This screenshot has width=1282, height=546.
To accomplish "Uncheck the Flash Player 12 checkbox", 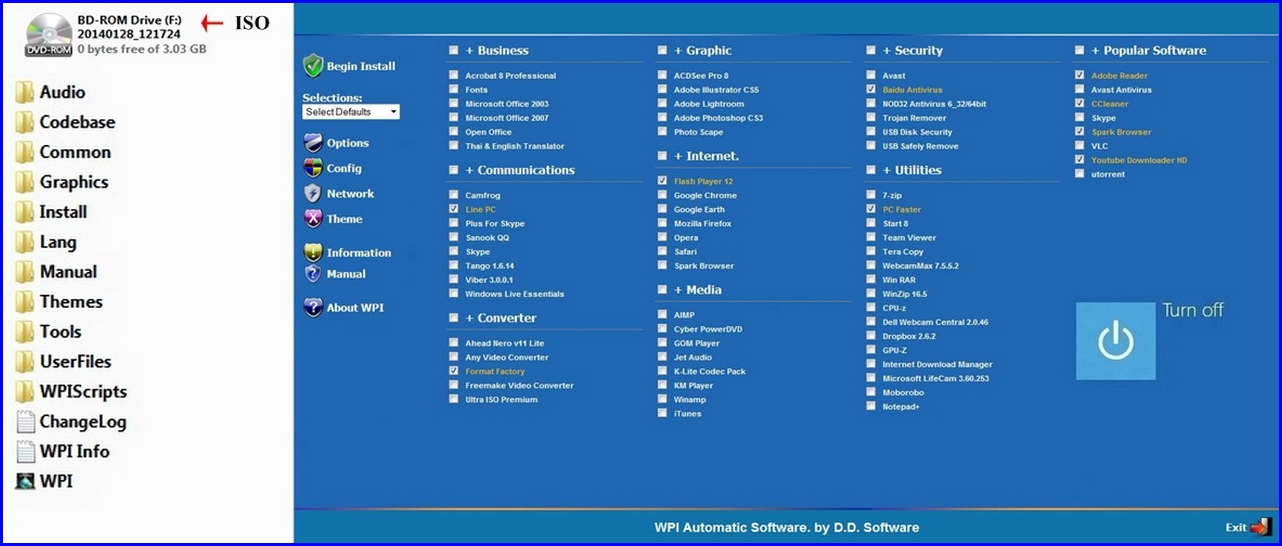I will 663,181.
